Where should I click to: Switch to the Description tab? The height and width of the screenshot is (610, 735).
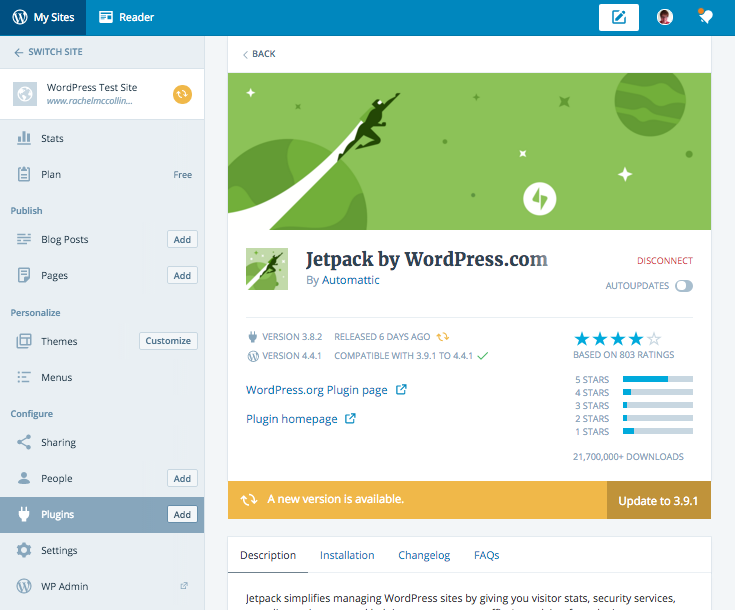pos(268,555)
